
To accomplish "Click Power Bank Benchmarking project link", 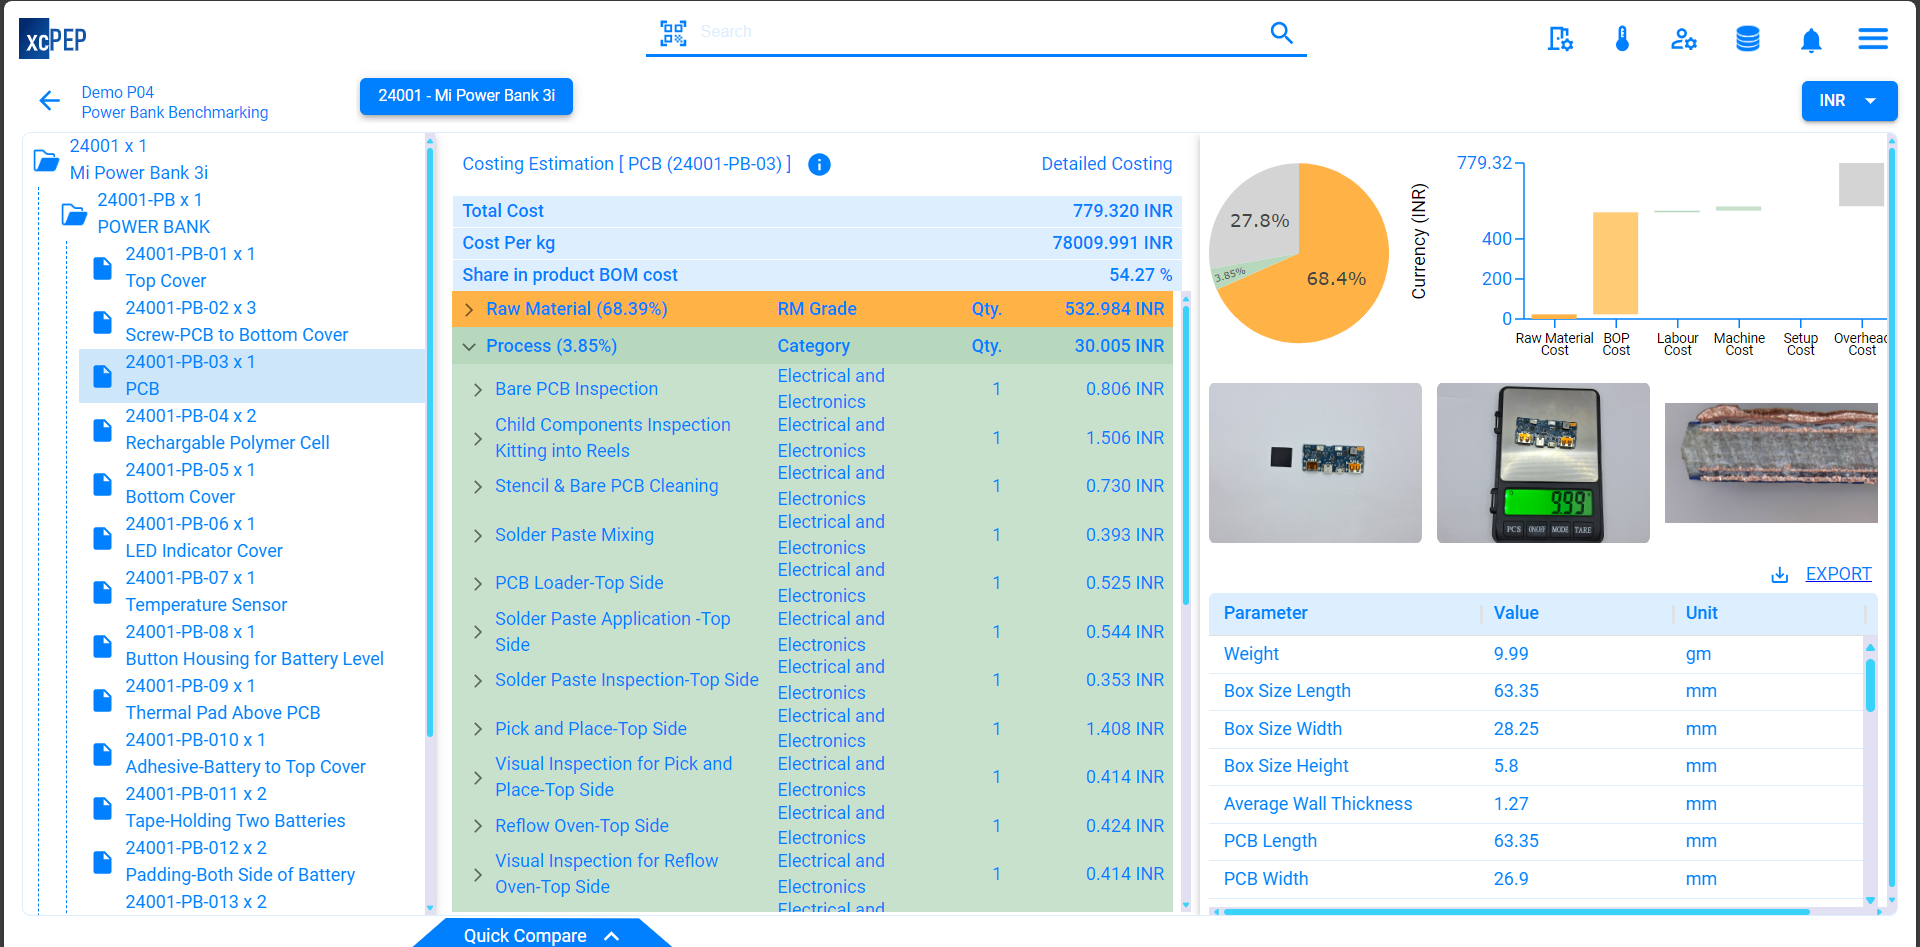I will pyautogui.click(x=175, y=113).
